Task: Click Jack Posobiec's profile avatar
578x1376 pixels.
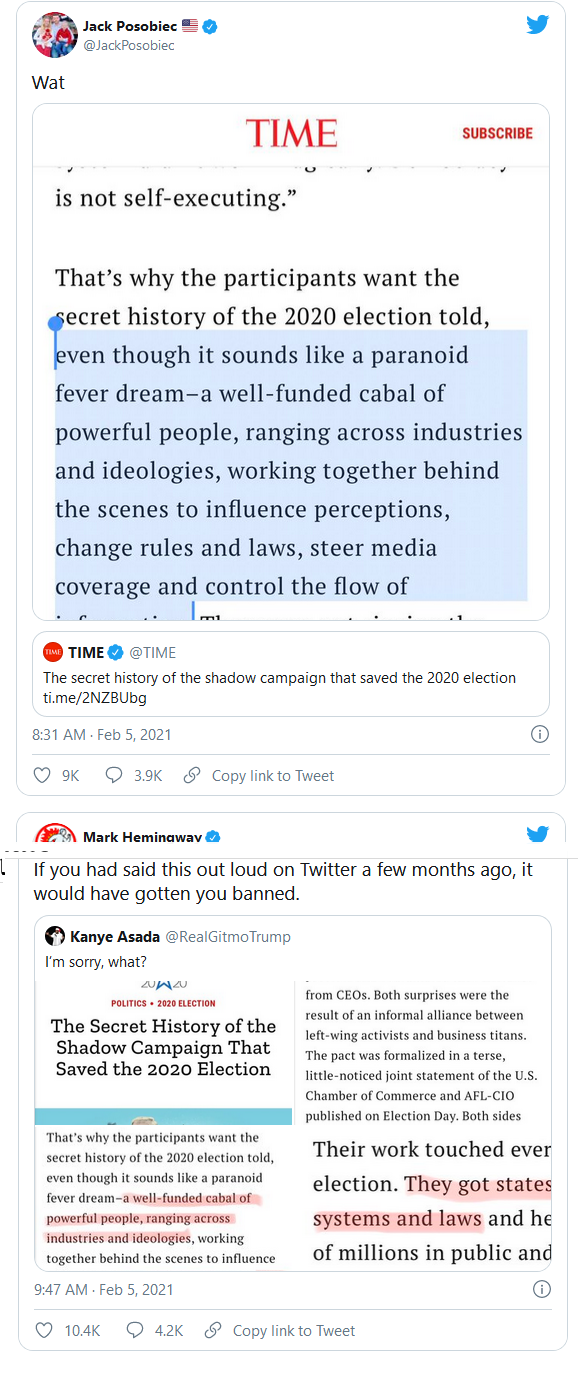Action: [x=54, y=33]
